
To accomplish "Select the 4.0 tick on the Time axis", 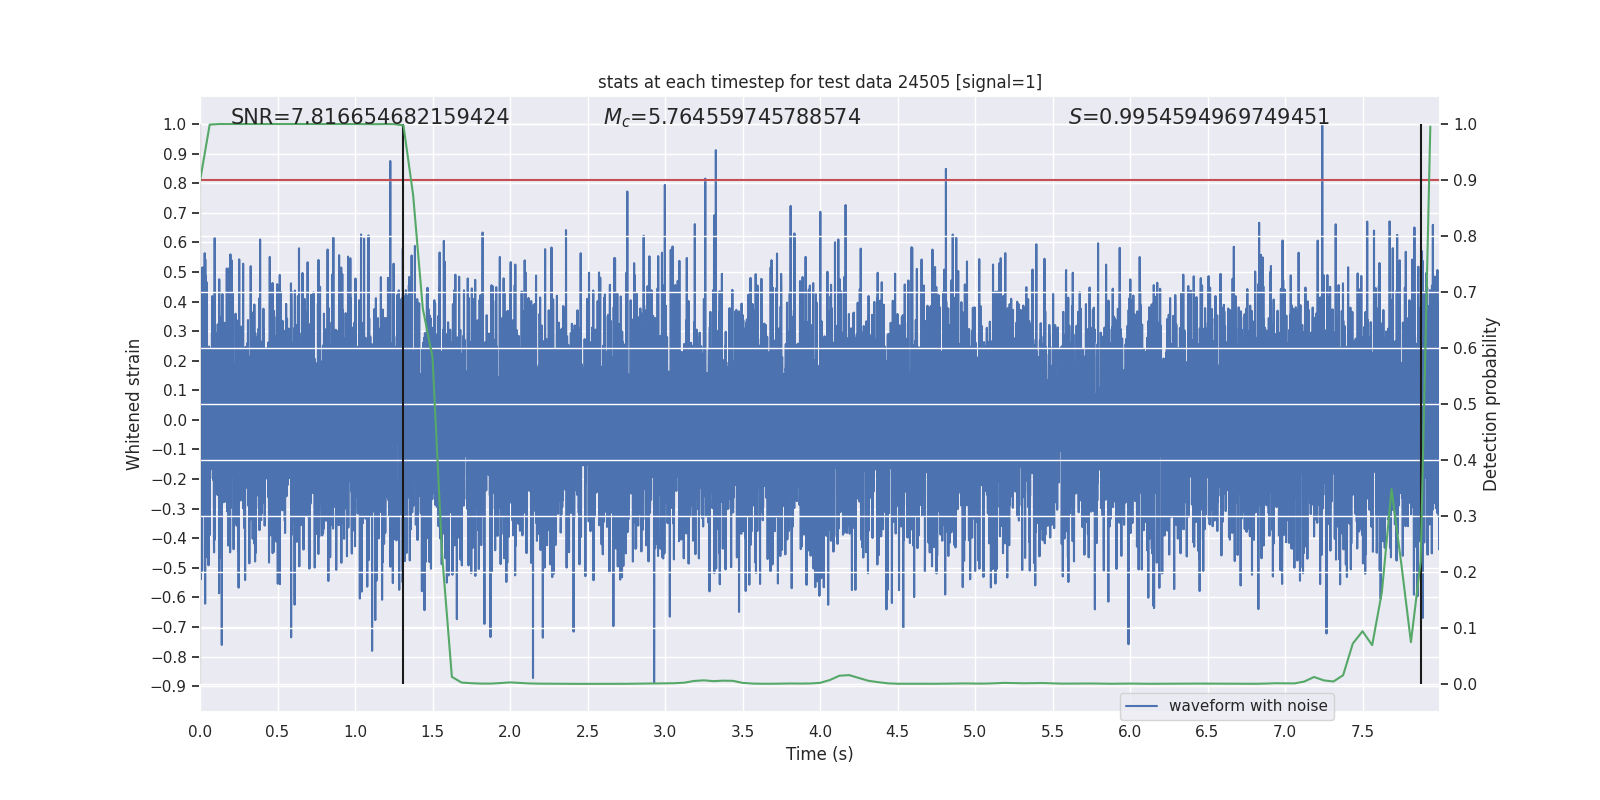I will tap(820, 731).
